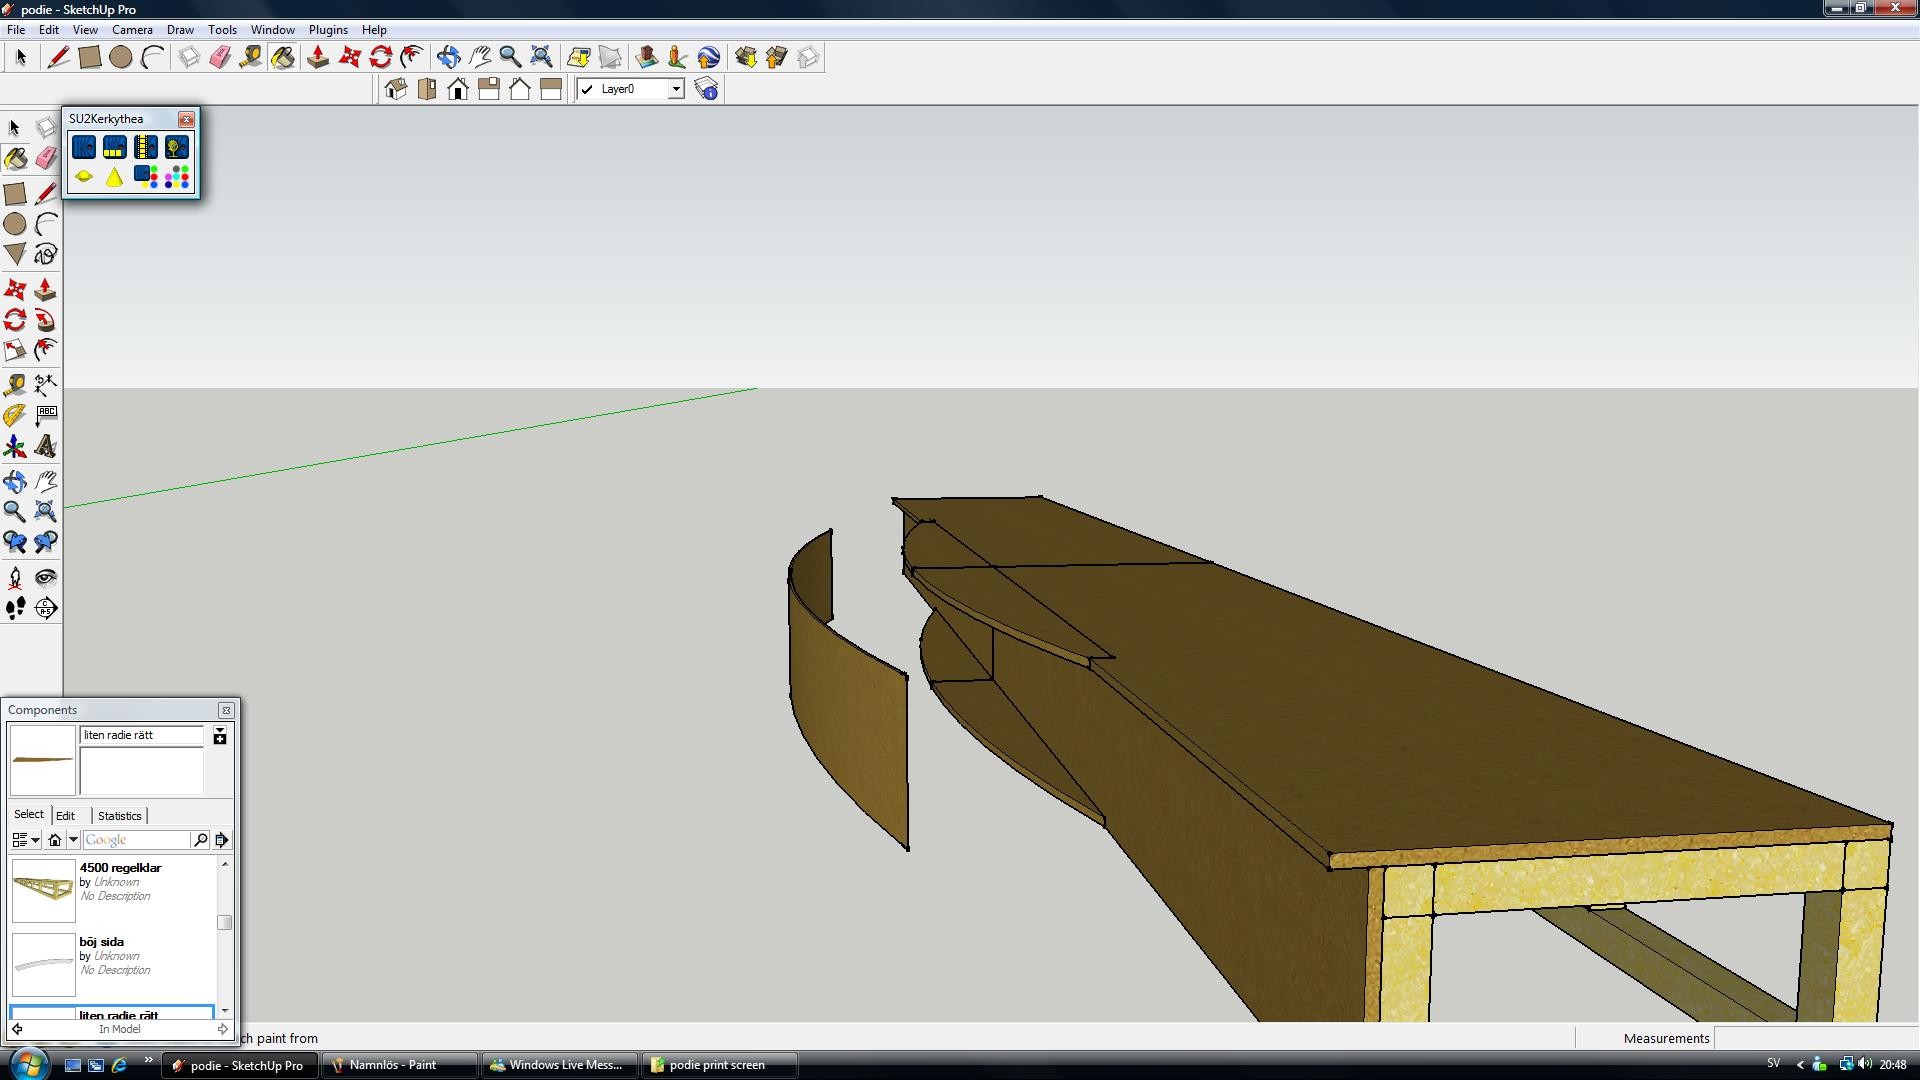Viewport: 1920px width, 1080px height.
Task: Select the Scale tool in left toolbar
Action: [15, 350]
